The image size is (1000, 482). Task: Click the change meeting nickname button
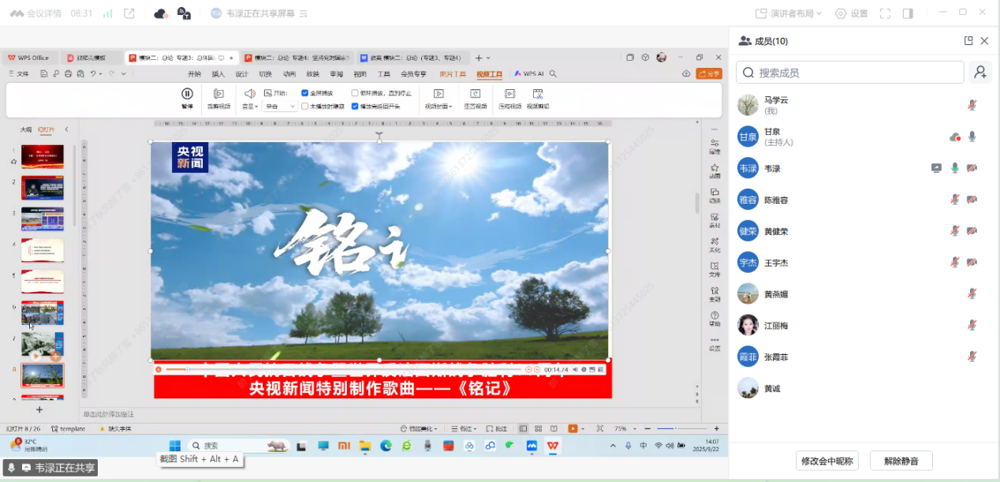point(825,460)
